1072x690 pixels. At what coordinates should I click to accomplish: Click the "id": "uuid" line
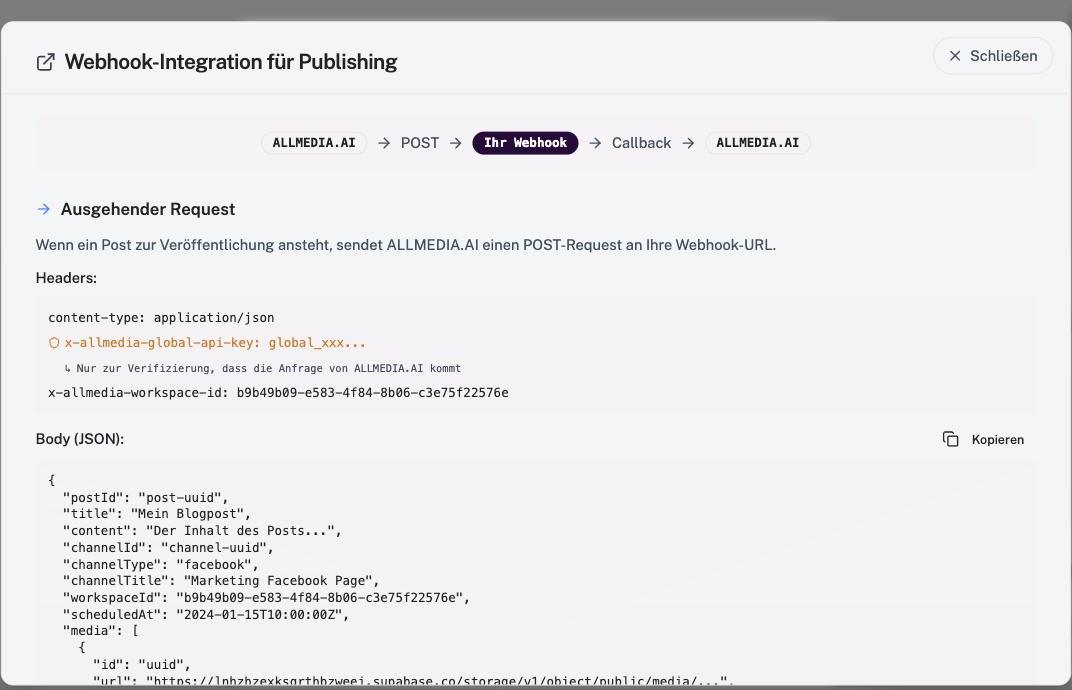click(x=142, y=665)
